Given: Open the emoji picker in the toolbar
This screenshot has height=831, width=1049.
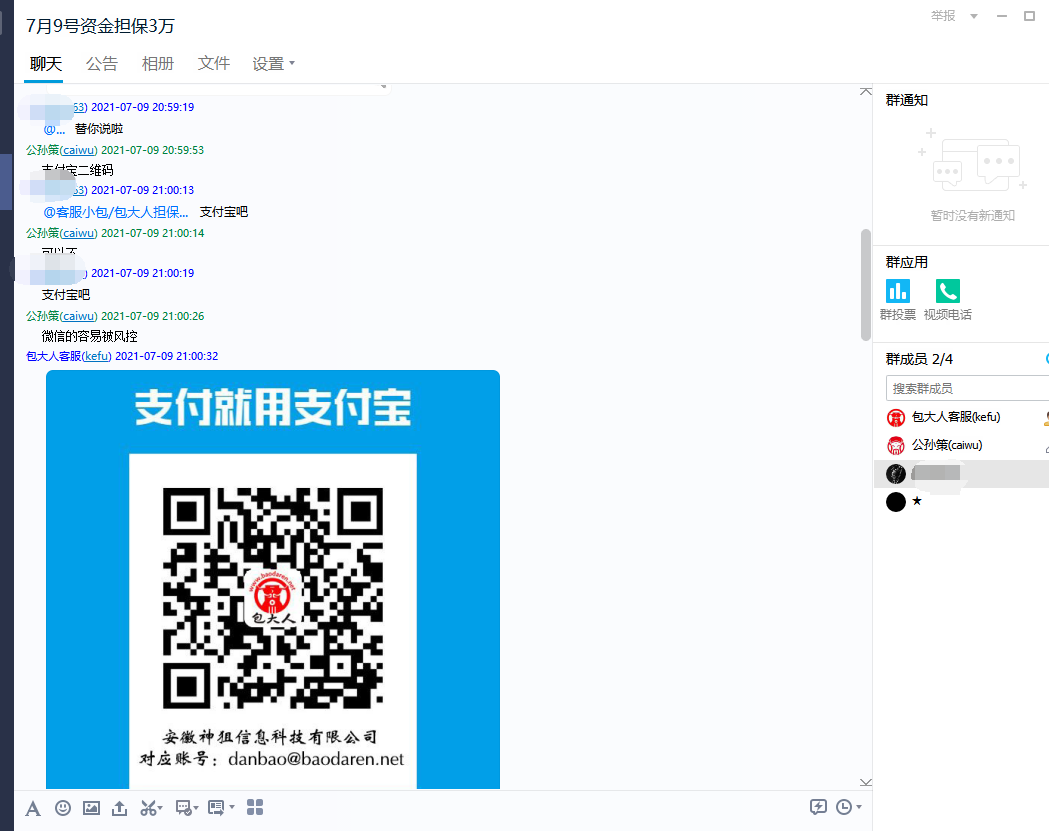Looking at the screenshot, I should (63, 808).
